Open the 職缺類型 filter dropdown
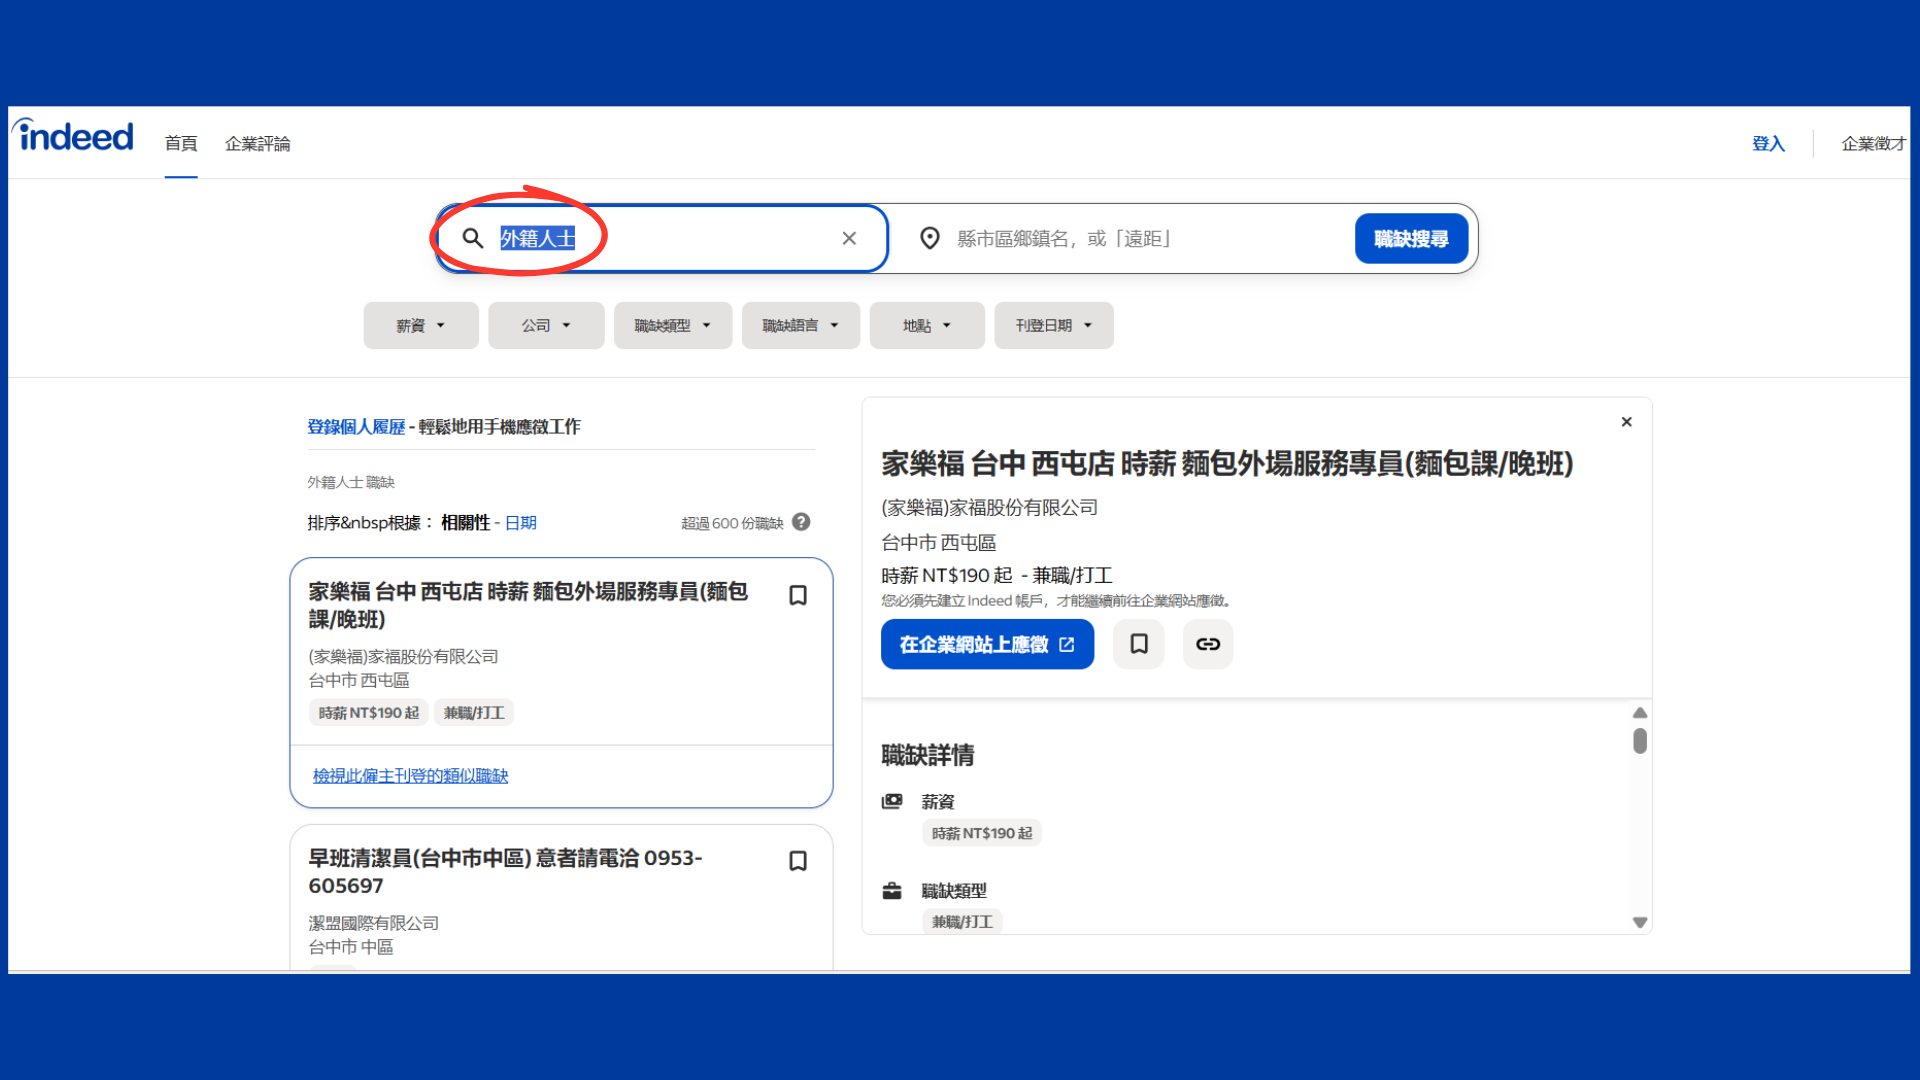 coord(672,326)
